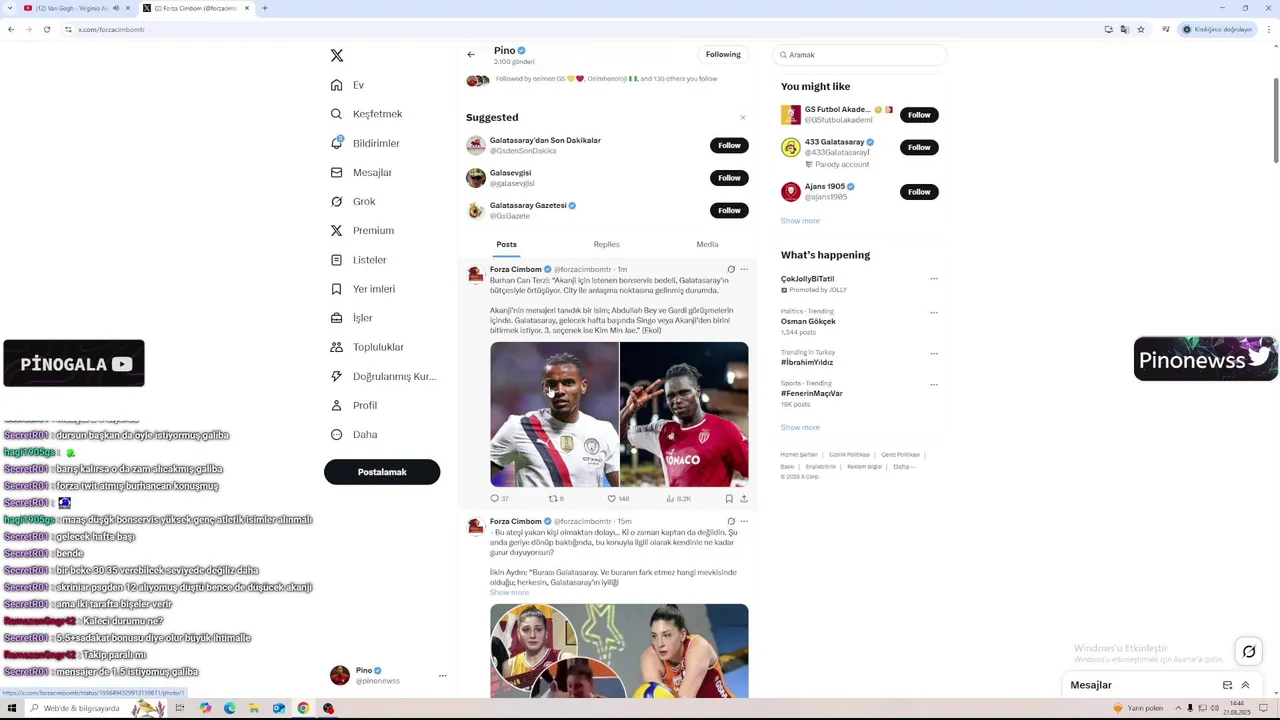Bookmark the Akanji post
The height and width of the screenshot is (720, 1280).
coord(729,498)
